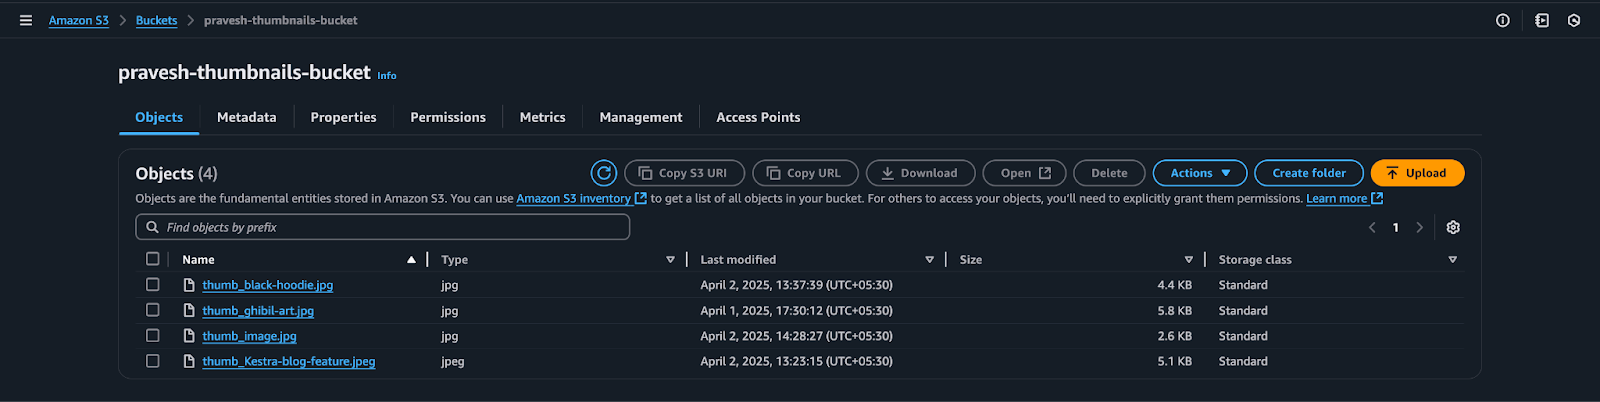
Task: Click the info circle icon in header
Action: (x=1502, y=20)
